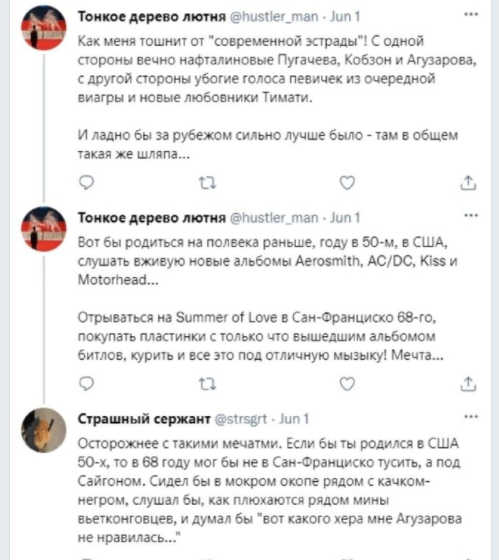
Task: Open more options for the first tweet
Action: pyautogui.click(x=471, y=14)
